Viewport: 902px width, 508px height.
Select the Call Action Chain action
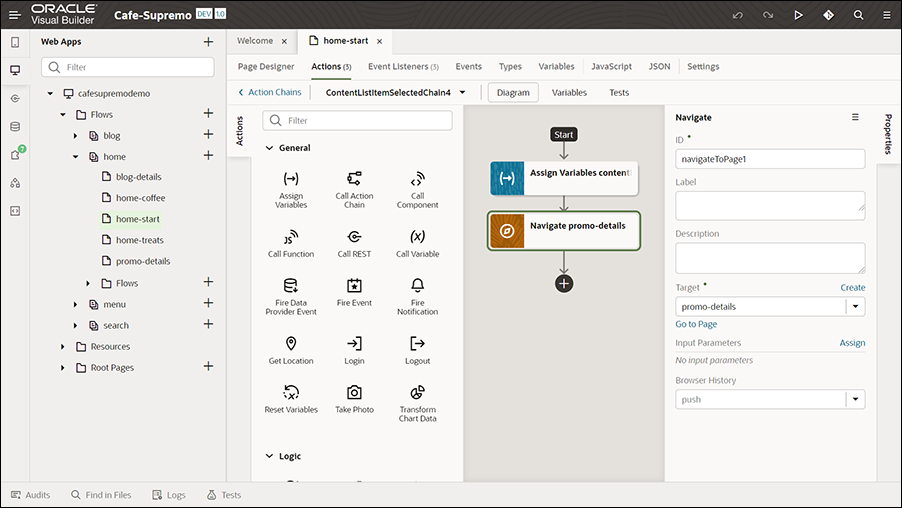[354, 190]
